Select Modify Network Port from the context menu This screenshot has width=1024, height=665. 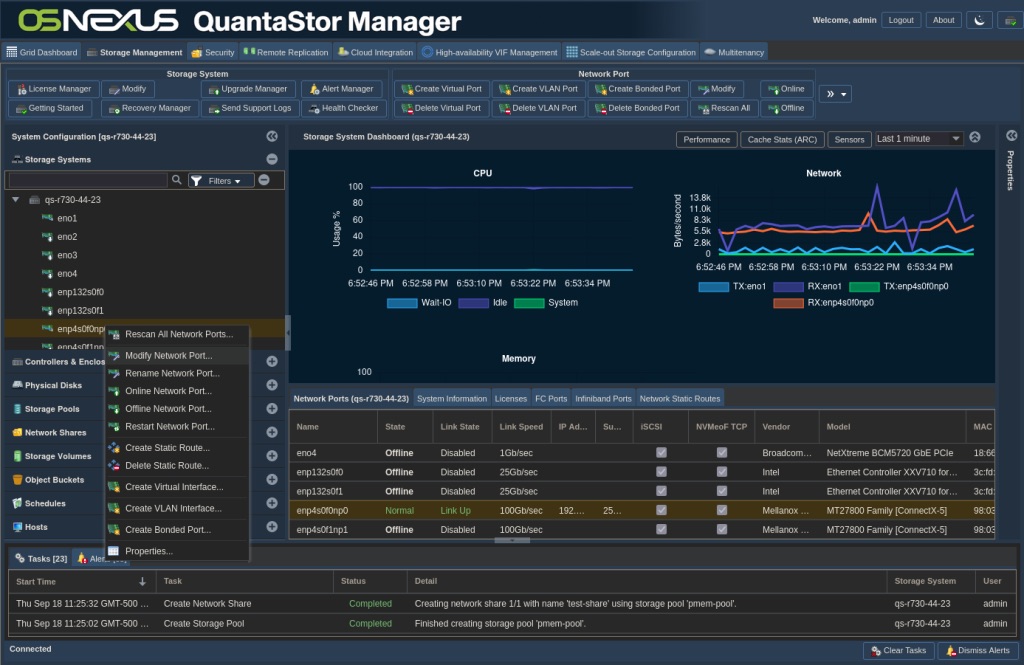[x=170, y=354]
